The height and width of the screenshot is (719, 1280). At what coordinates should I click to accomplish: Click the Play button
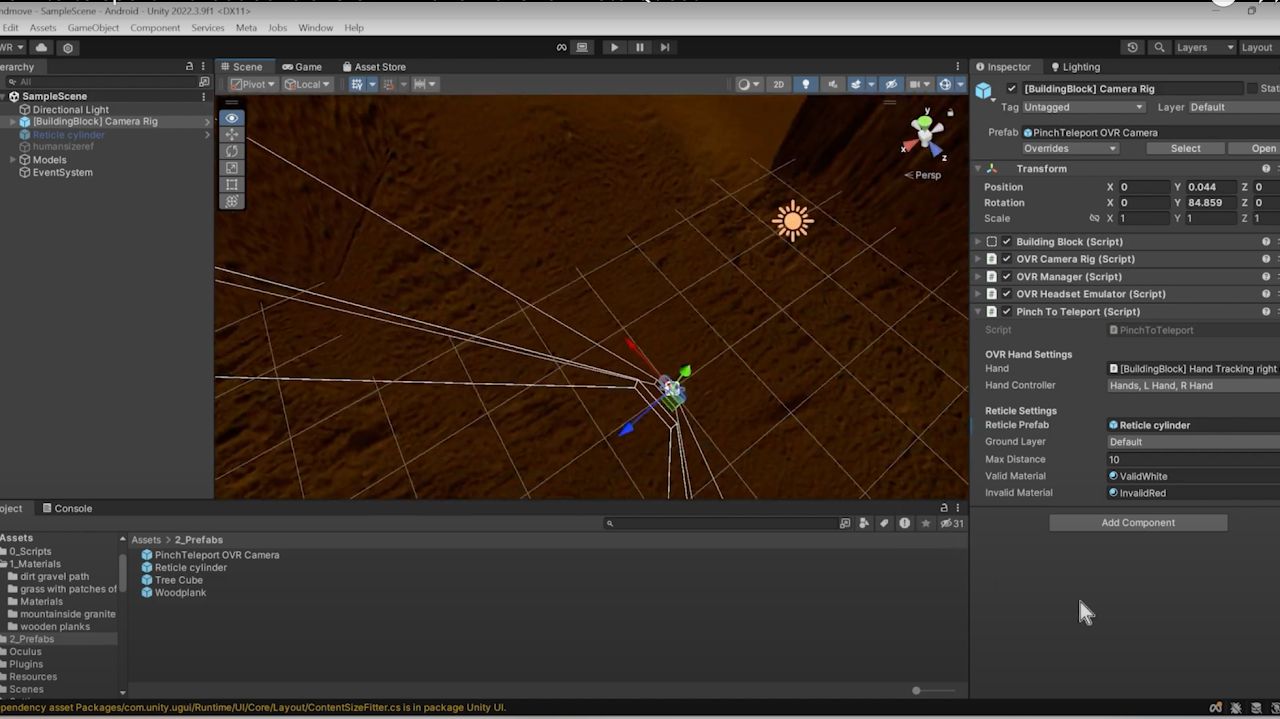(614, 47)
